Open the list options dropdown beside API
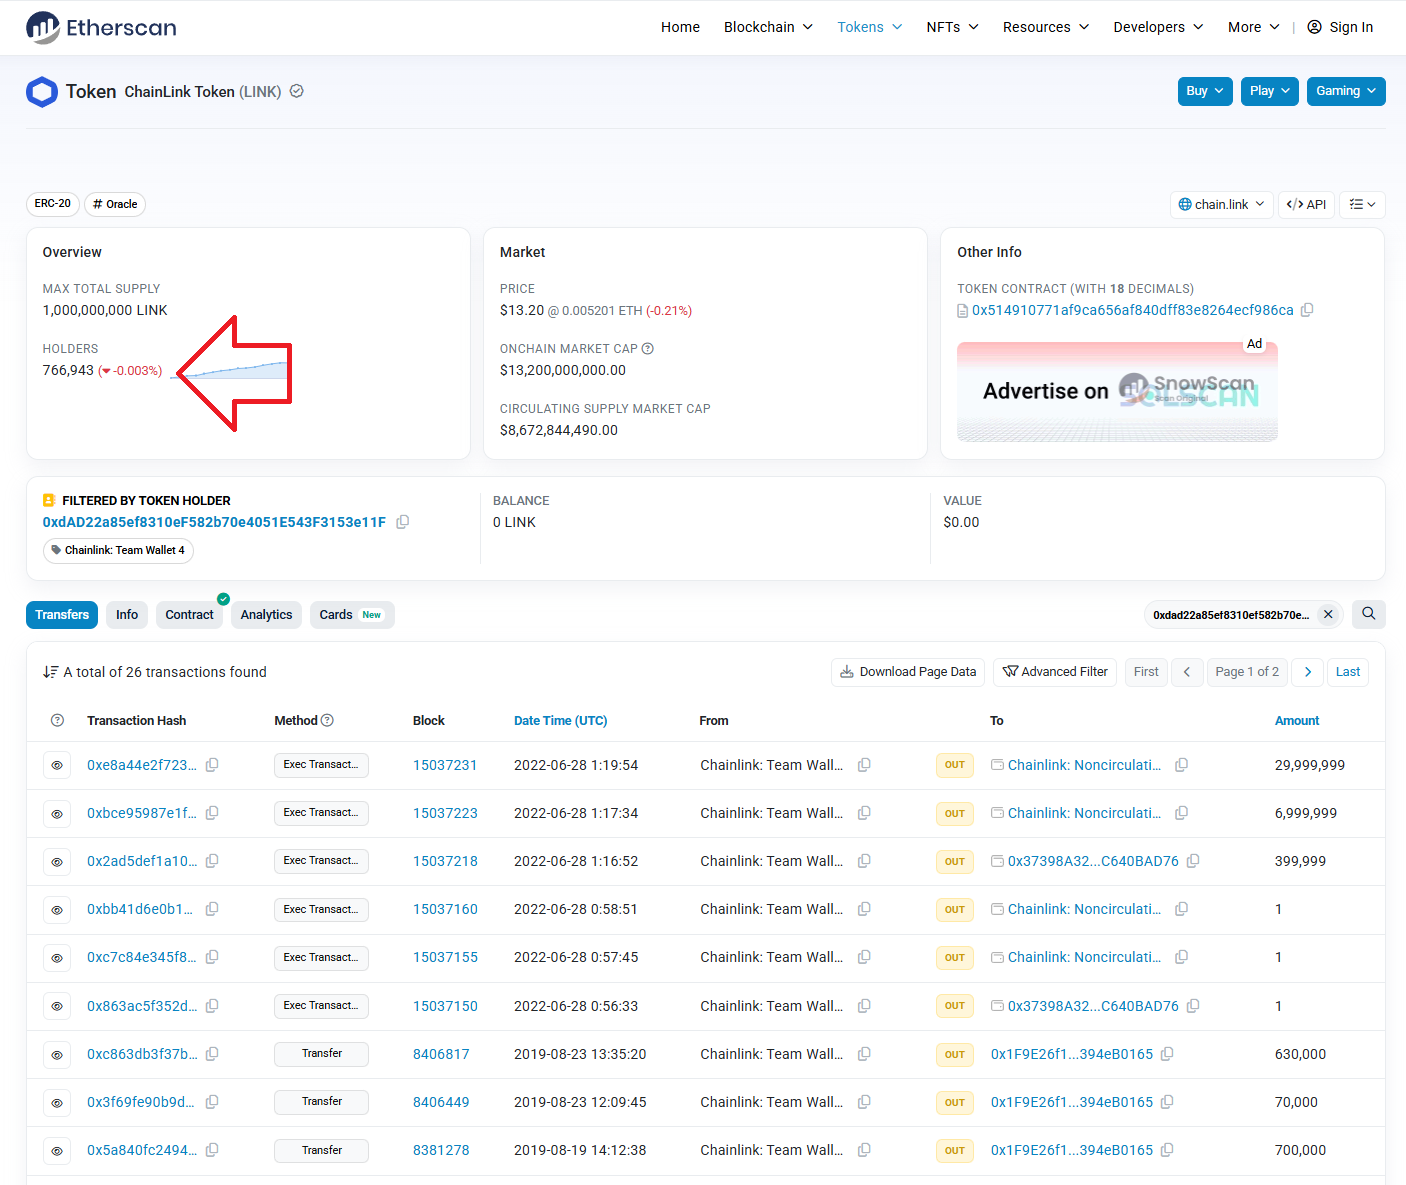This screenshot has height=1185, width=1406. pyautogui.click(x=1362, y=204)
